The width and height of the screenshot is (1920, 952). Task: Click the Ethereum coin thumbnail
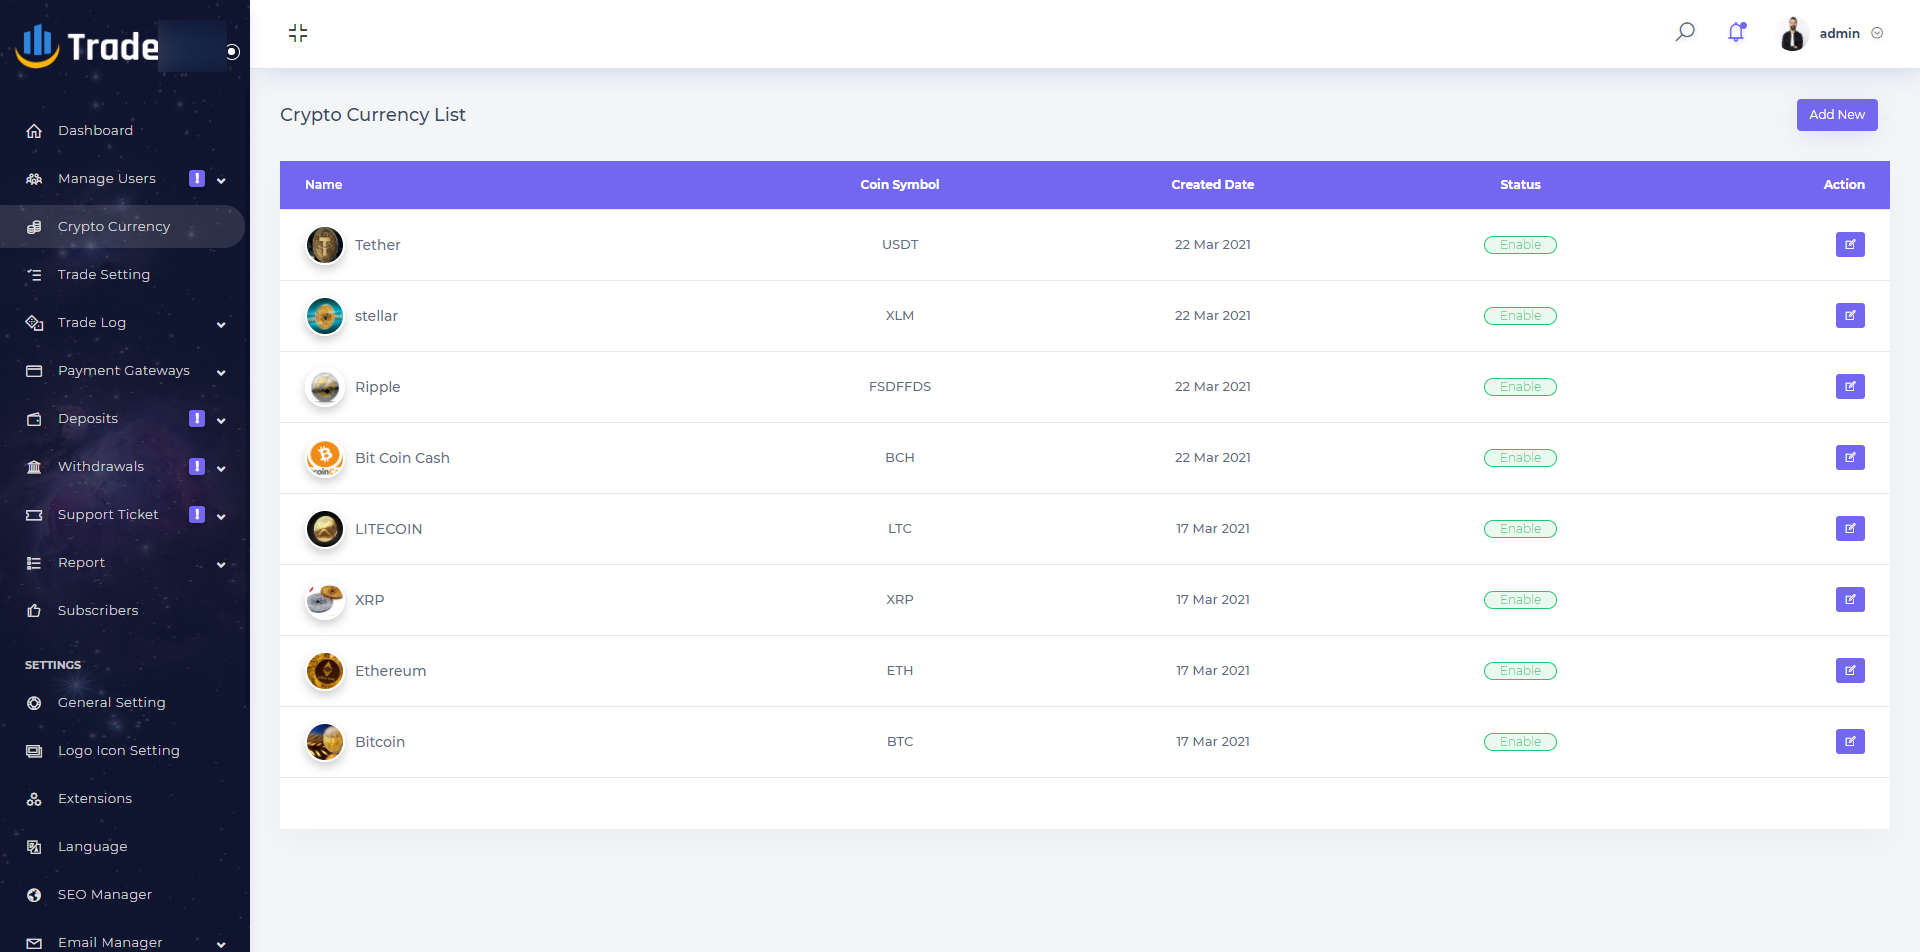click(325, 671)
